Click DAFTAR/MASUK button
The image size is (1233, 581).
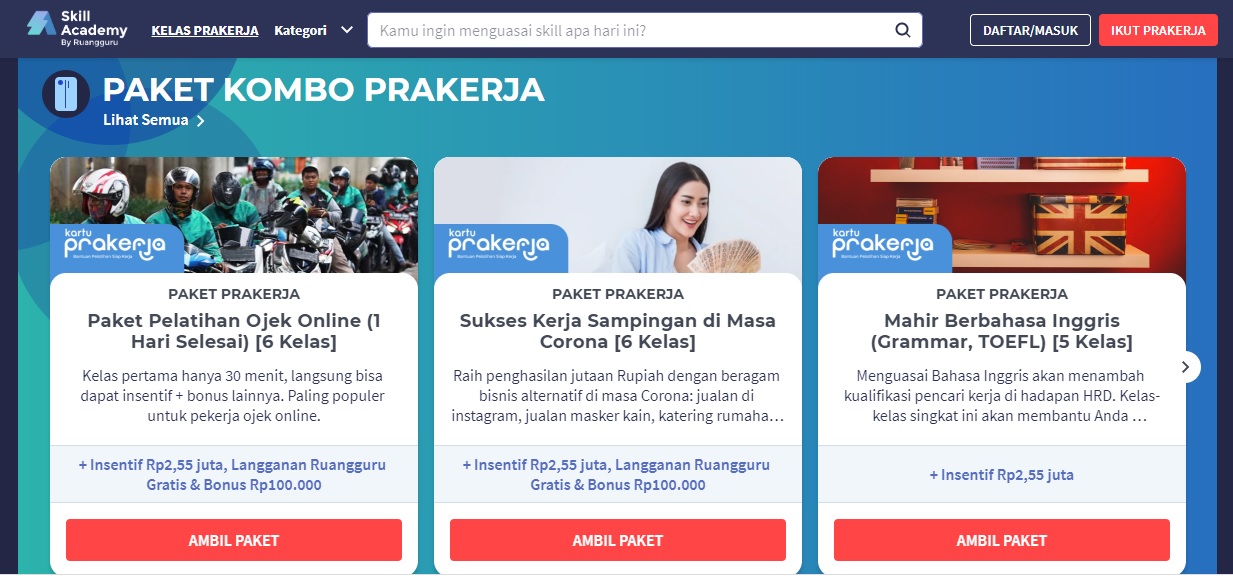click(x=1030, y=30)
